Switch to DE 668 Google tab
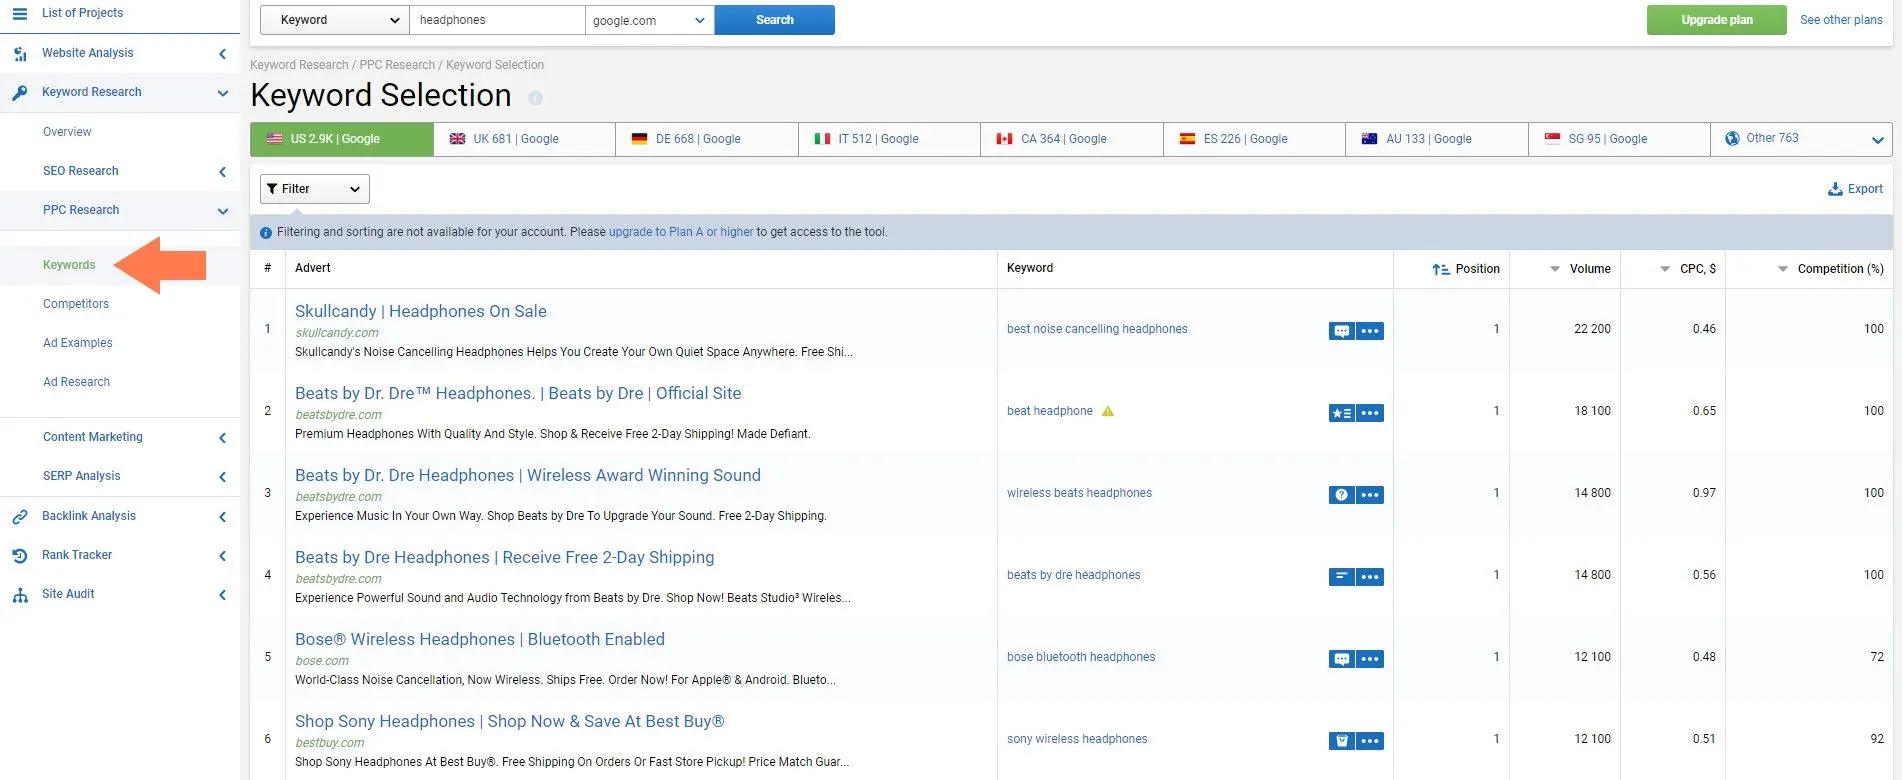1902x780 pixels. pos(707,139)
